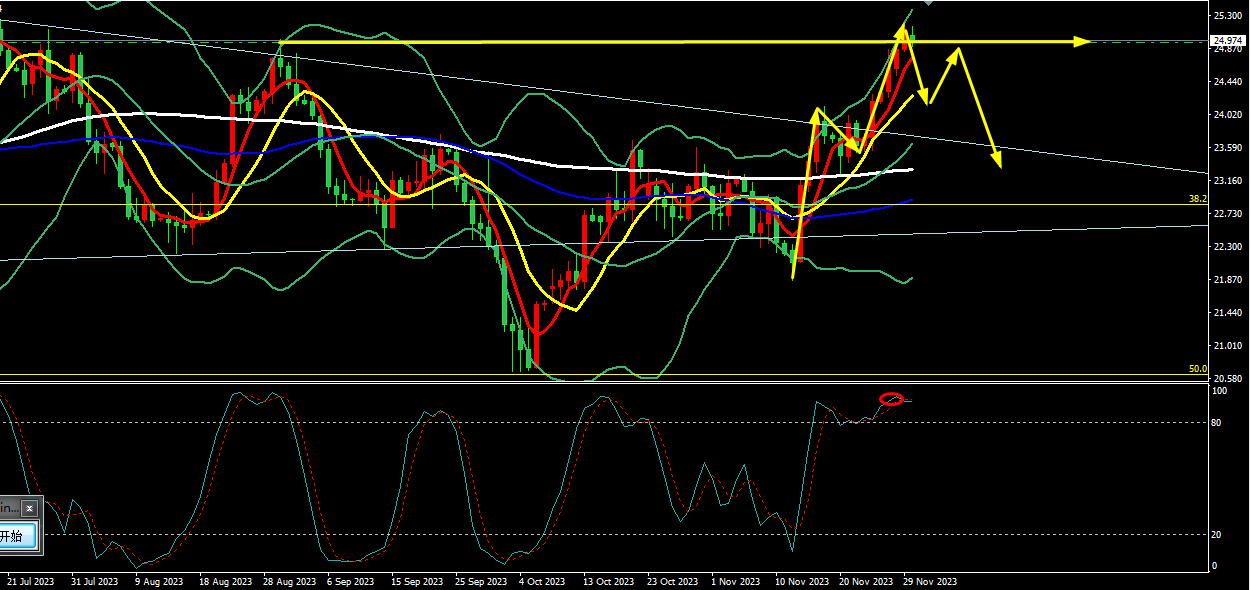
Task: Click the 20.580 price scale label
Action: pos(1226,379)
